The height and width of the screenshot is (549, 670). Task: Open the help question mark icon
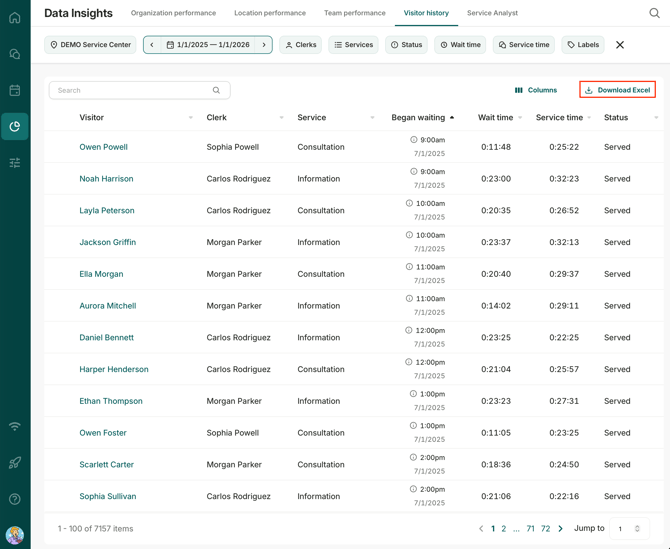(x=15, y=499)
